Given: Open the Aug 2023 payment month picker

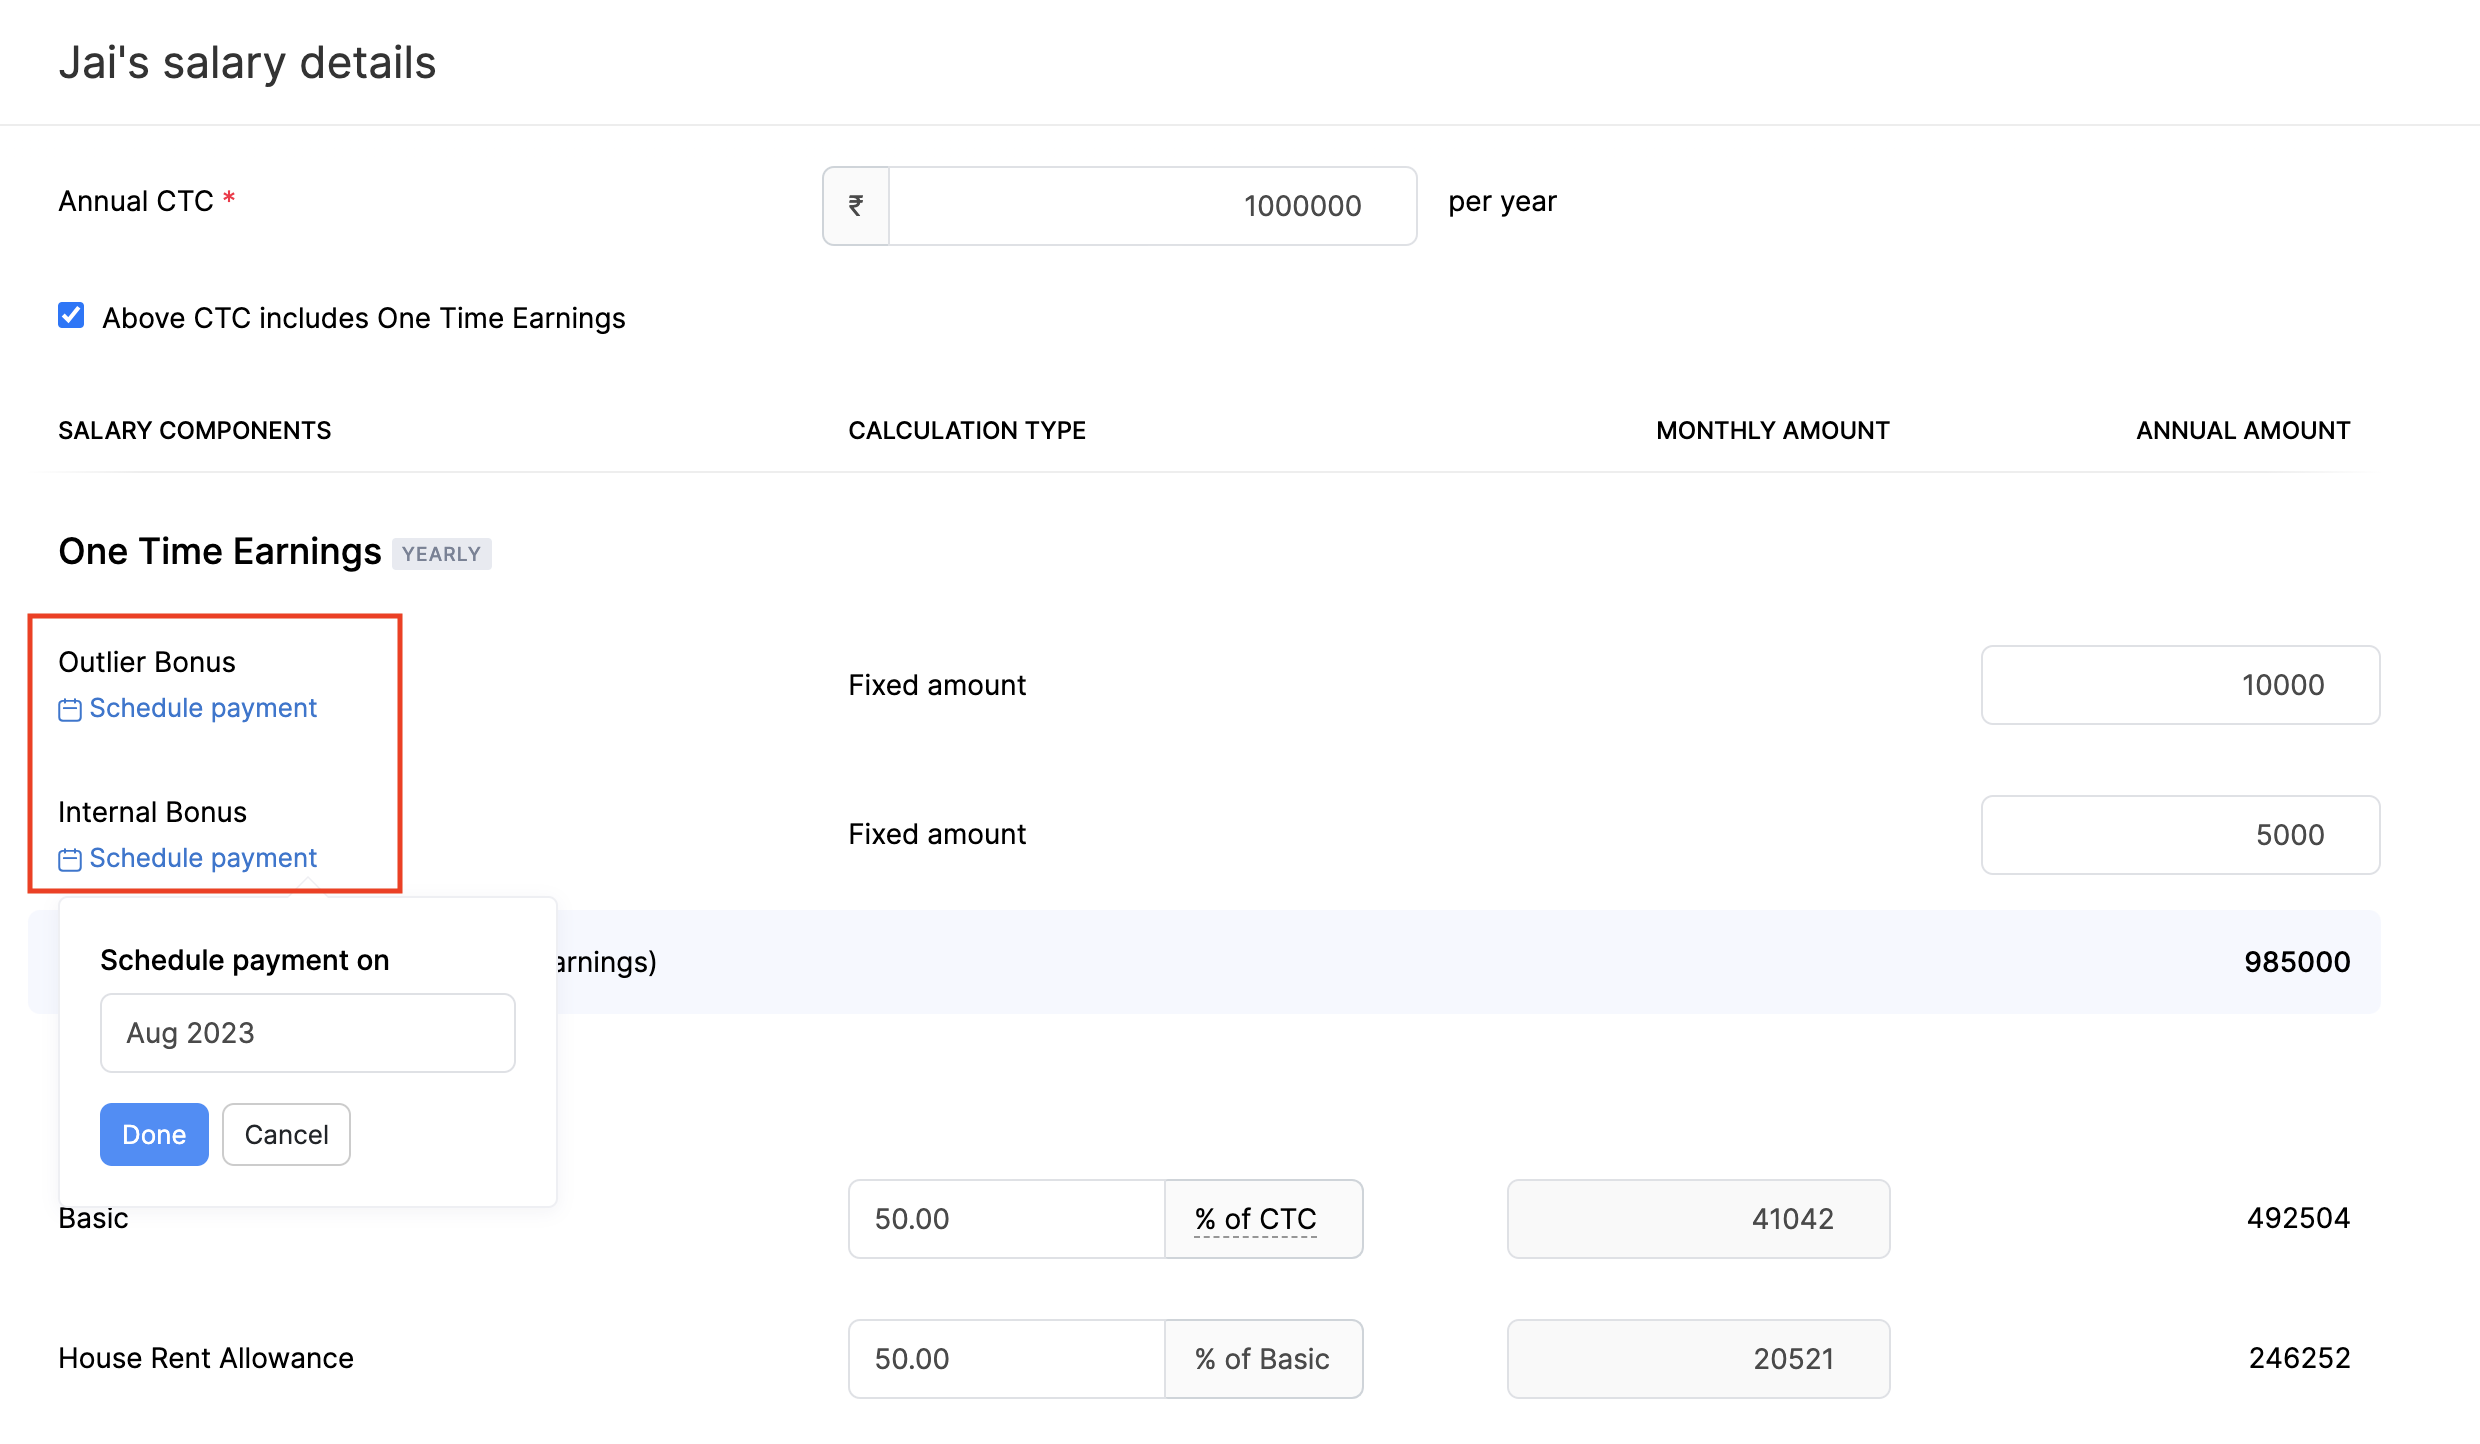Looking at the screenshot, I should pyautogui.click(x=307, y=1033).
